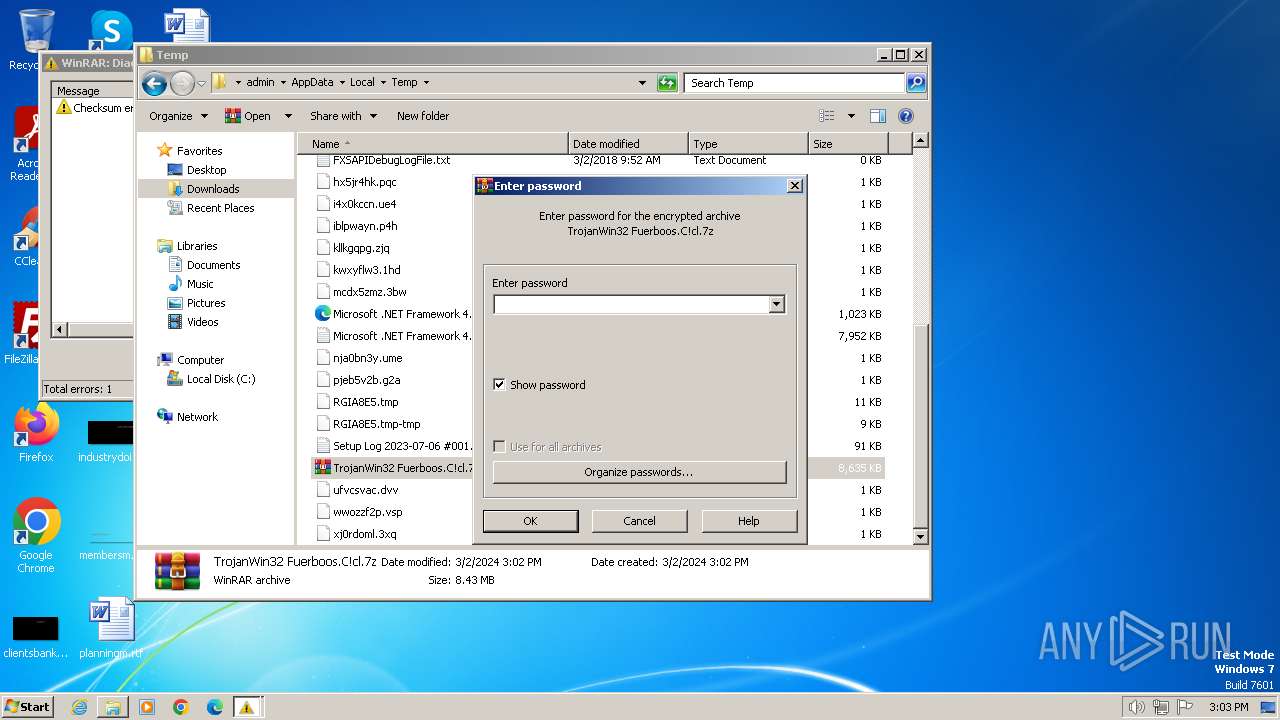This screenshot has width=1280, height=720.
Task: Click the Forward navigation arrow in Explorer
Action: point(182,83)
